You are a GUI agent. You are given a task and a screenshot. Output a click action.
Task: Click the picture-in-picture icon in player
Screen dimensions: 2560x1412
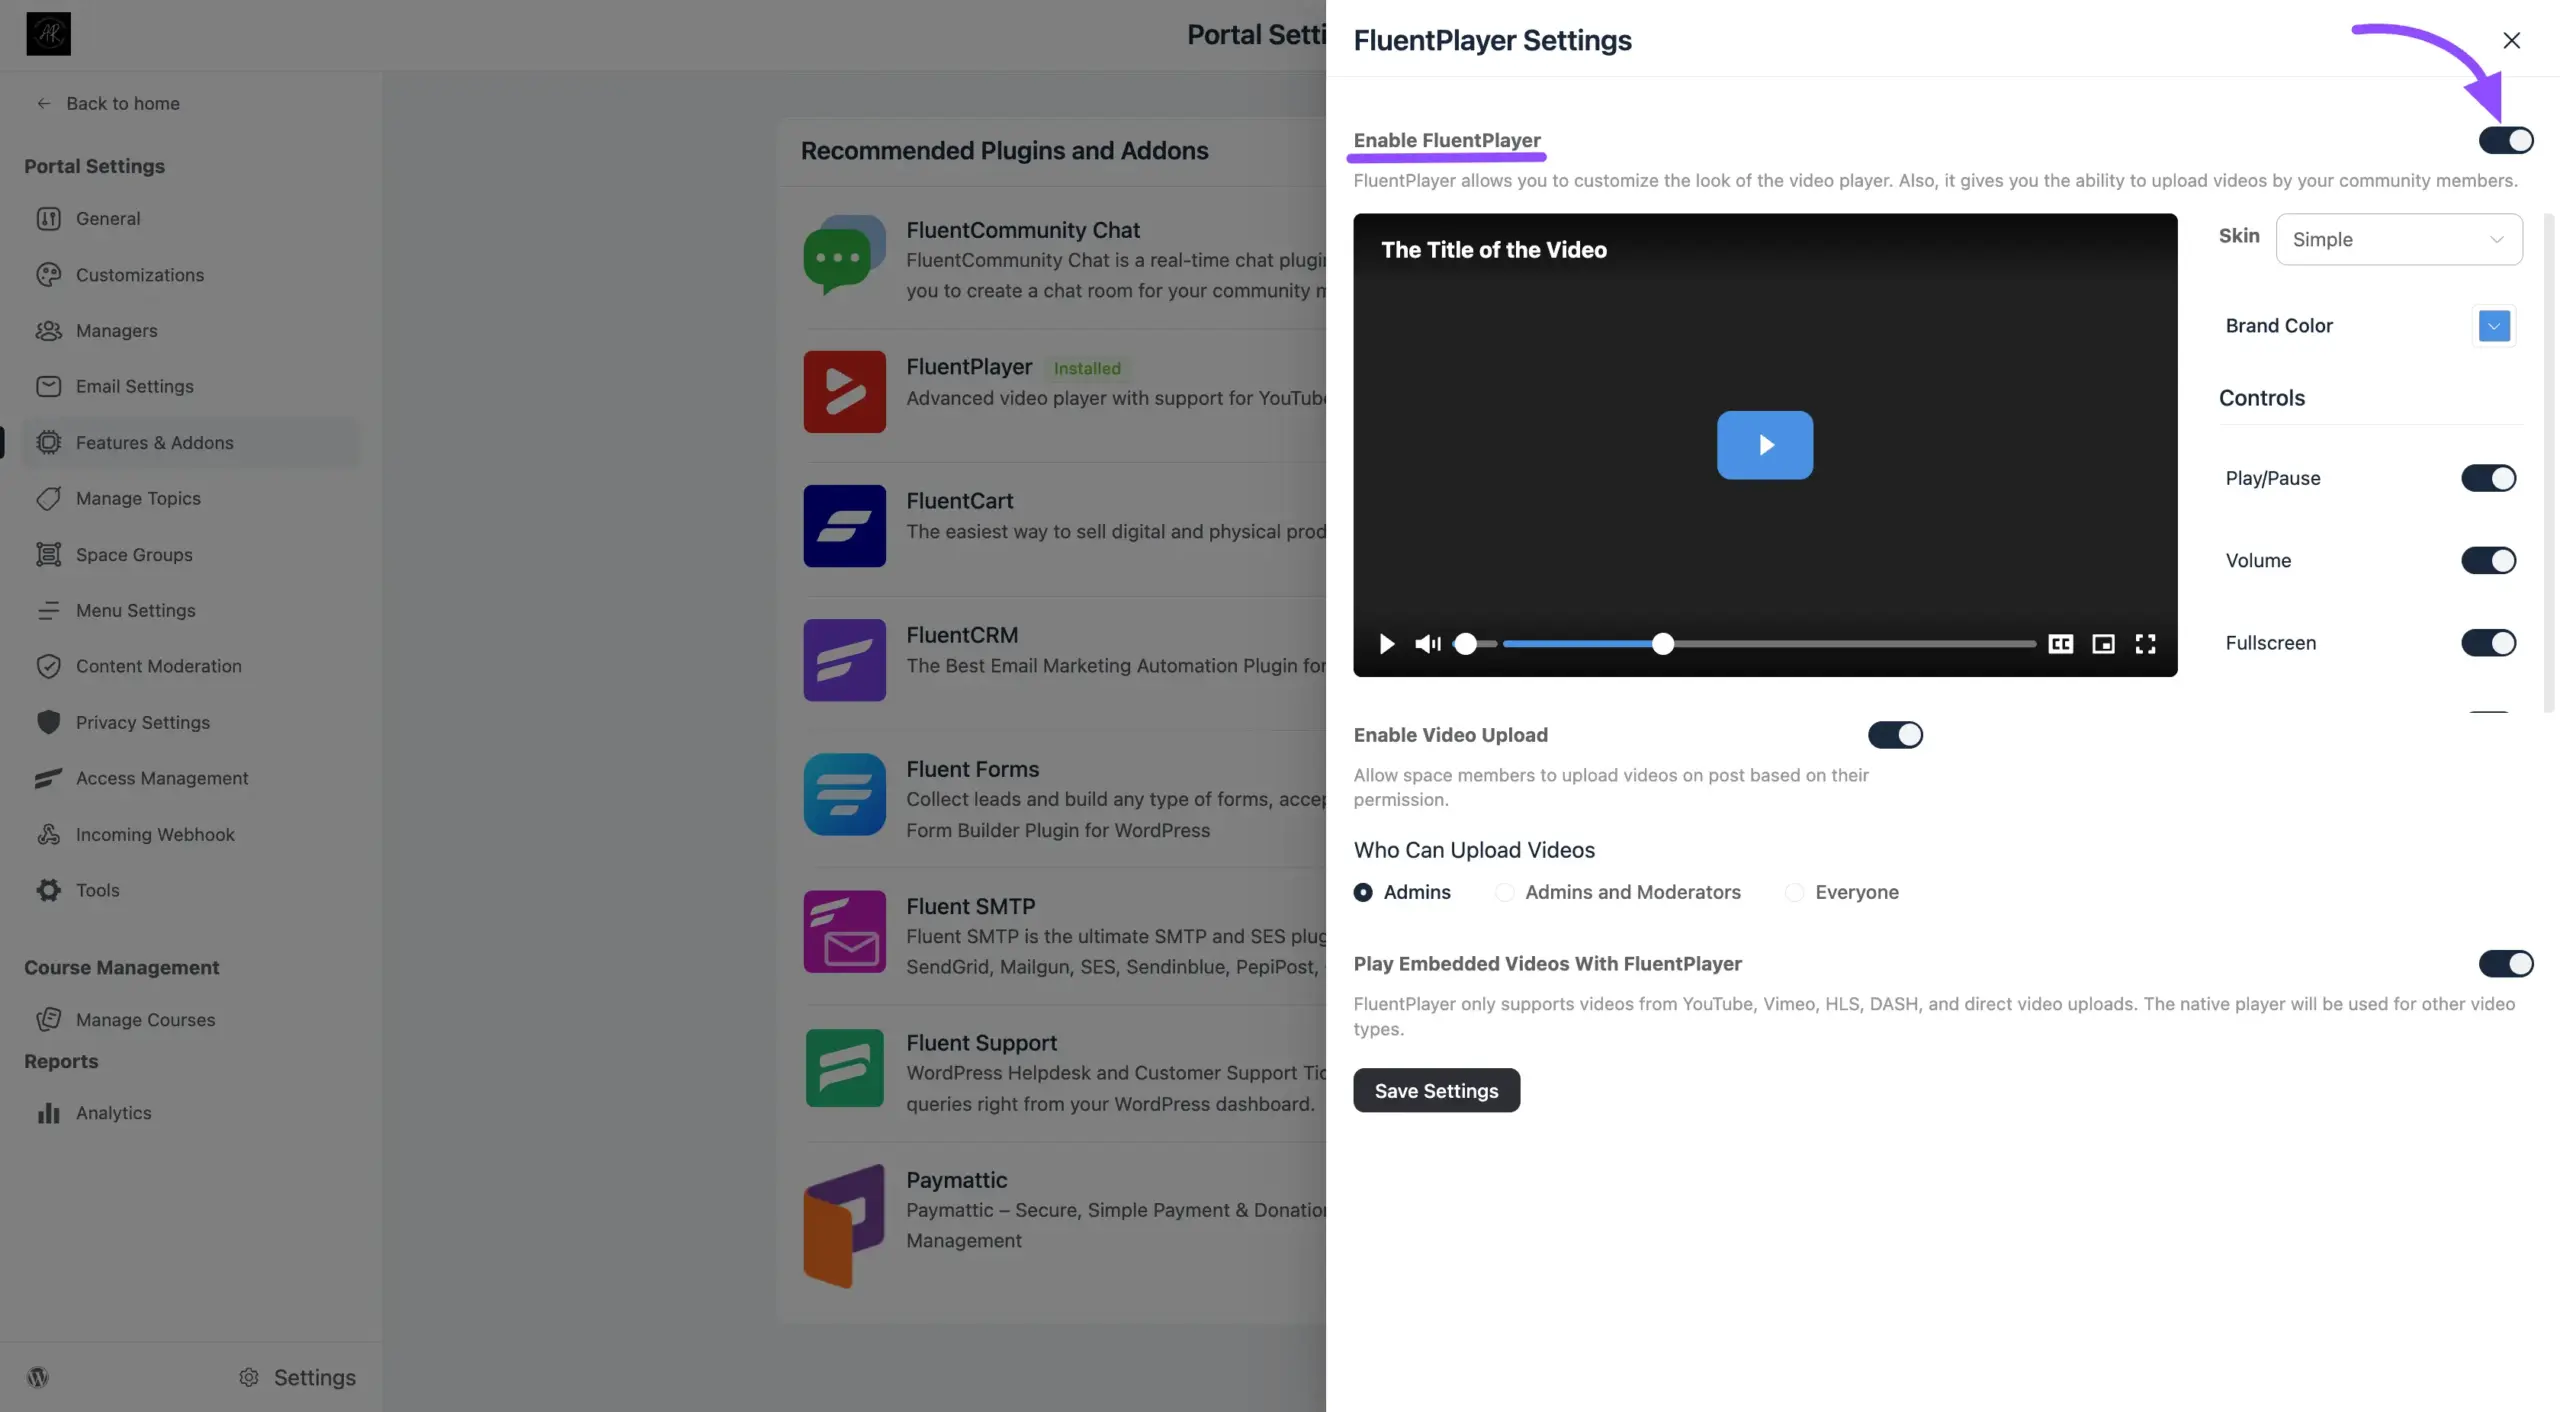pos(2103,644)
